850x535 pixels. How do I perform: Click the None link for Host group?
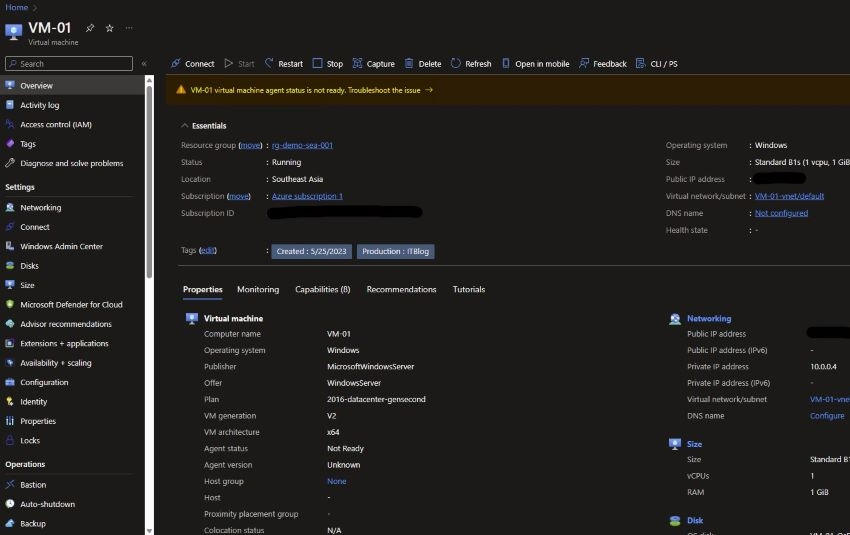pos(337,481)
